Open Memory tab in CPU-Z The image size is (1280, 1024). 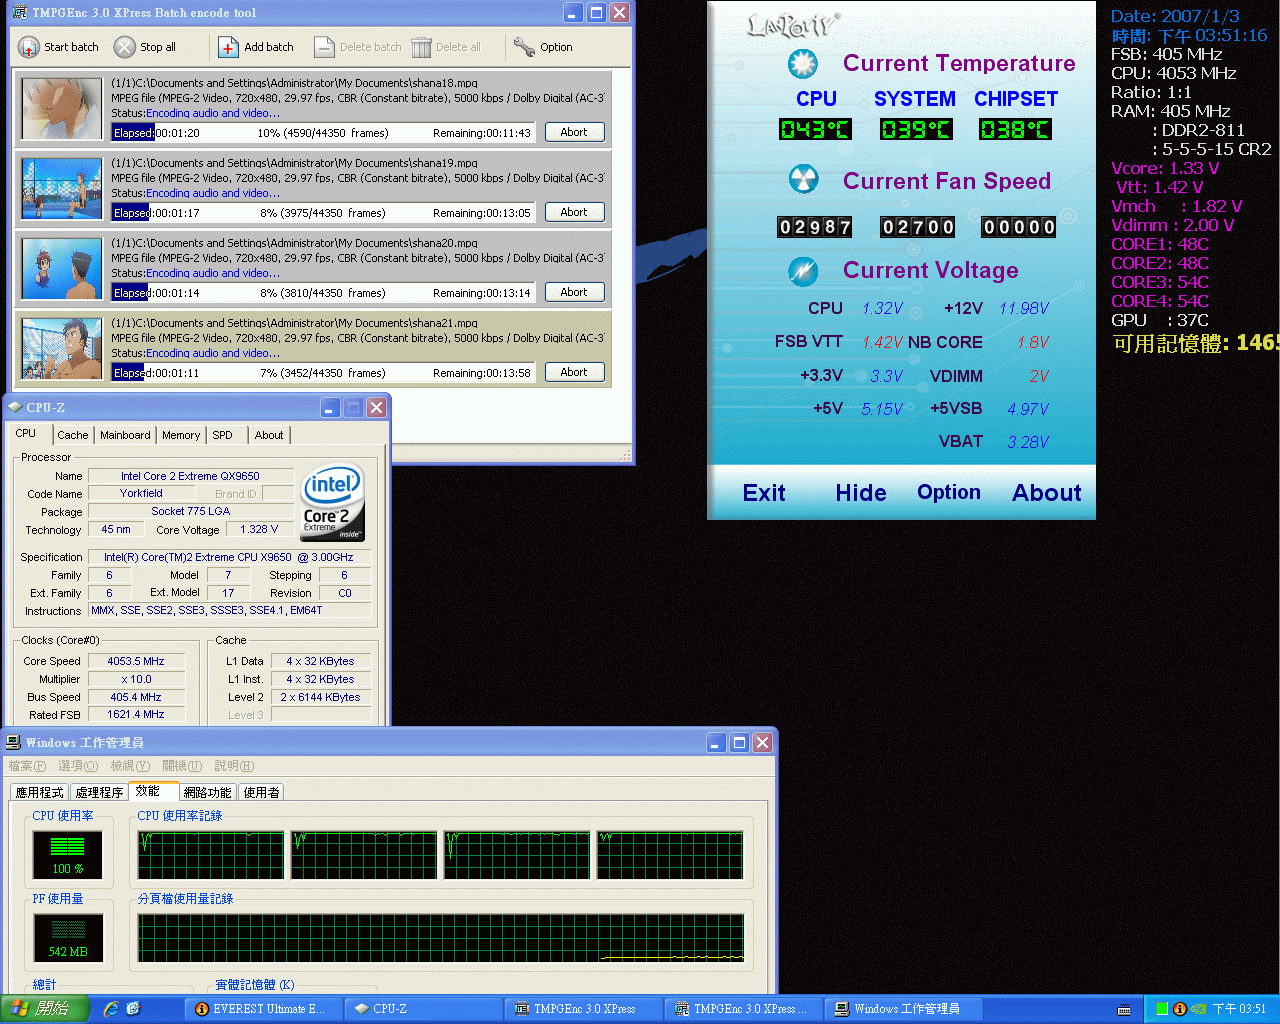tap(181, 435)
